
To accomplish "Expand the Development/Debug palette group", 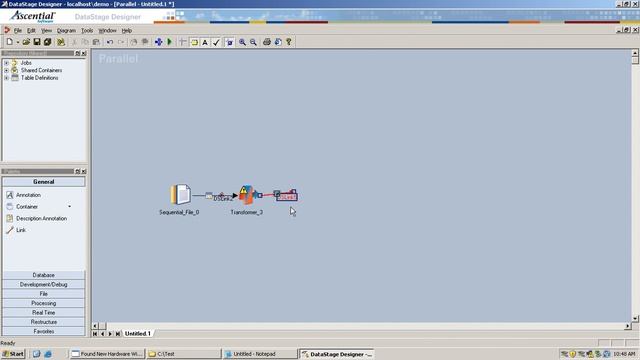I will 44,285.
